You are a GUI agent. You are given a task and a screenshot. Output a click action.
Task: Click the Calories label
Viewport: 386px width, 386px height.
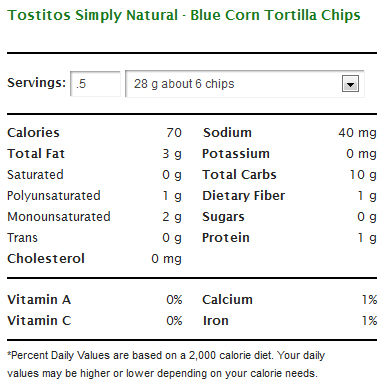click(33, 133)
